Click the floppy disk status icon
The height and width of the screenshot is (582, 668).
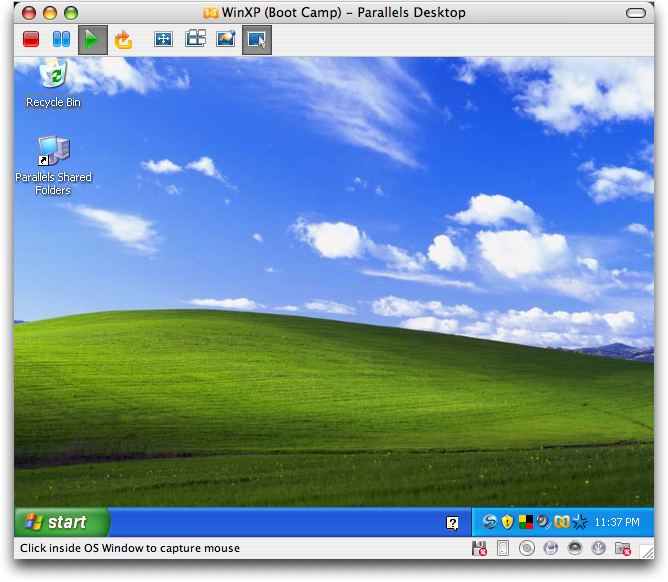[479, 548]
